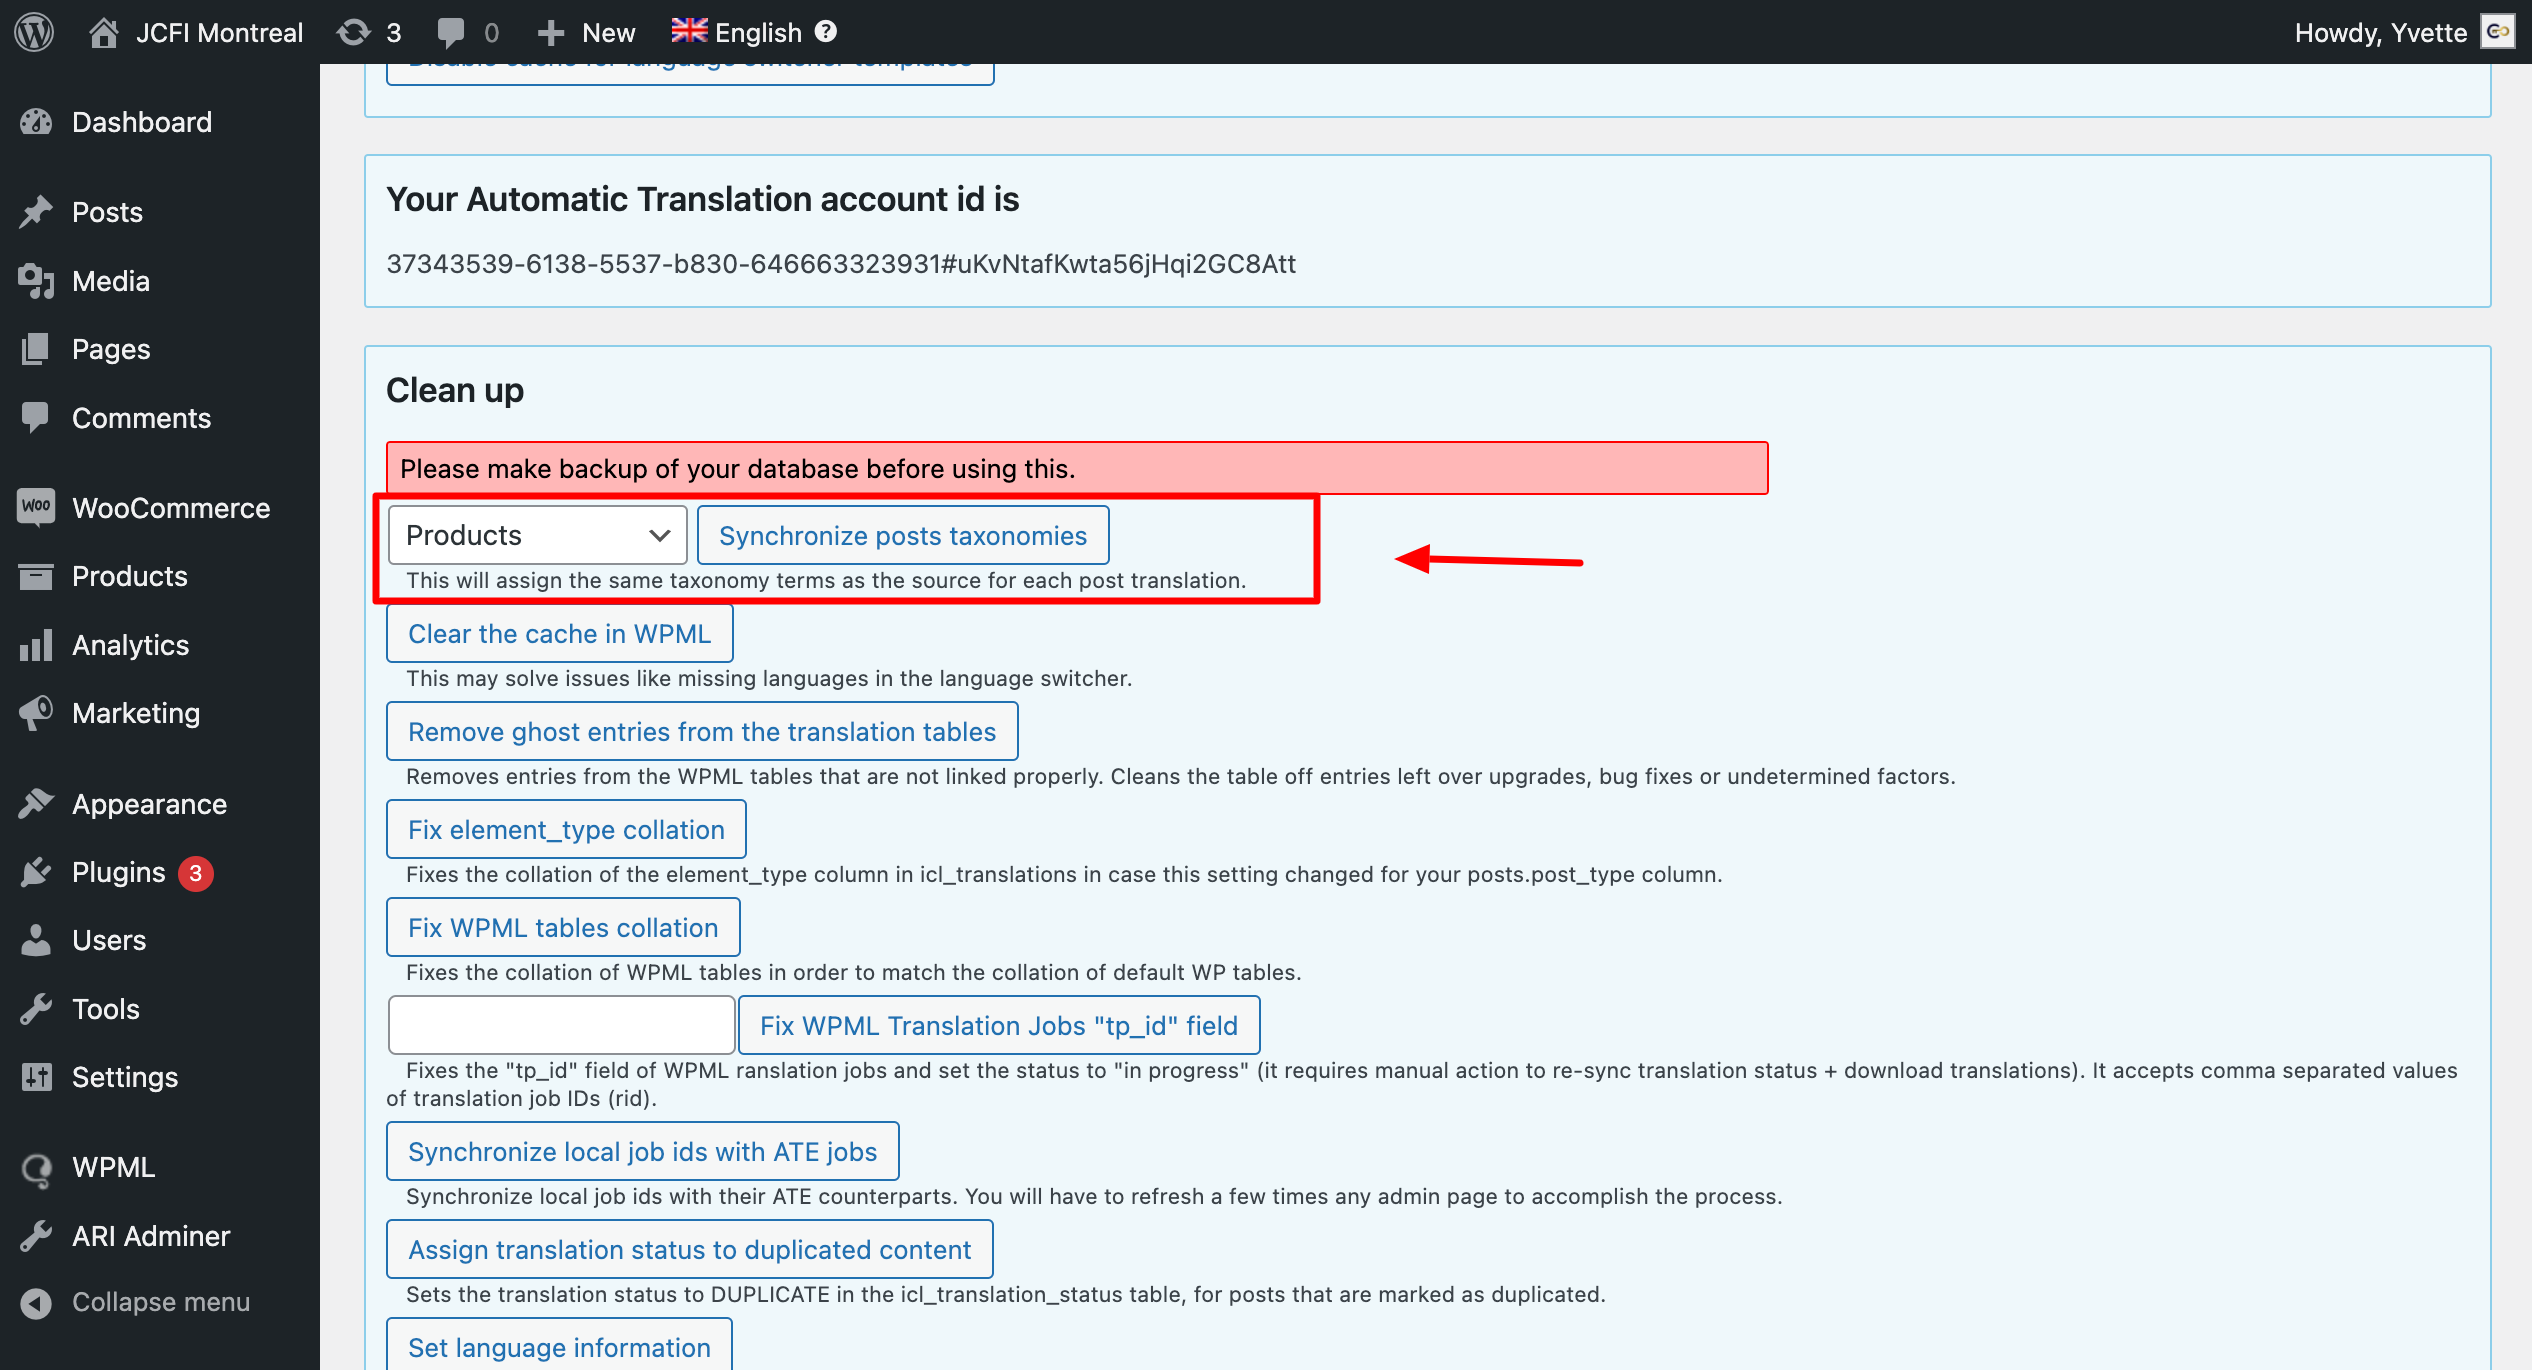
Task: Click Fix element_type collation button
Action: click(566, 829)
